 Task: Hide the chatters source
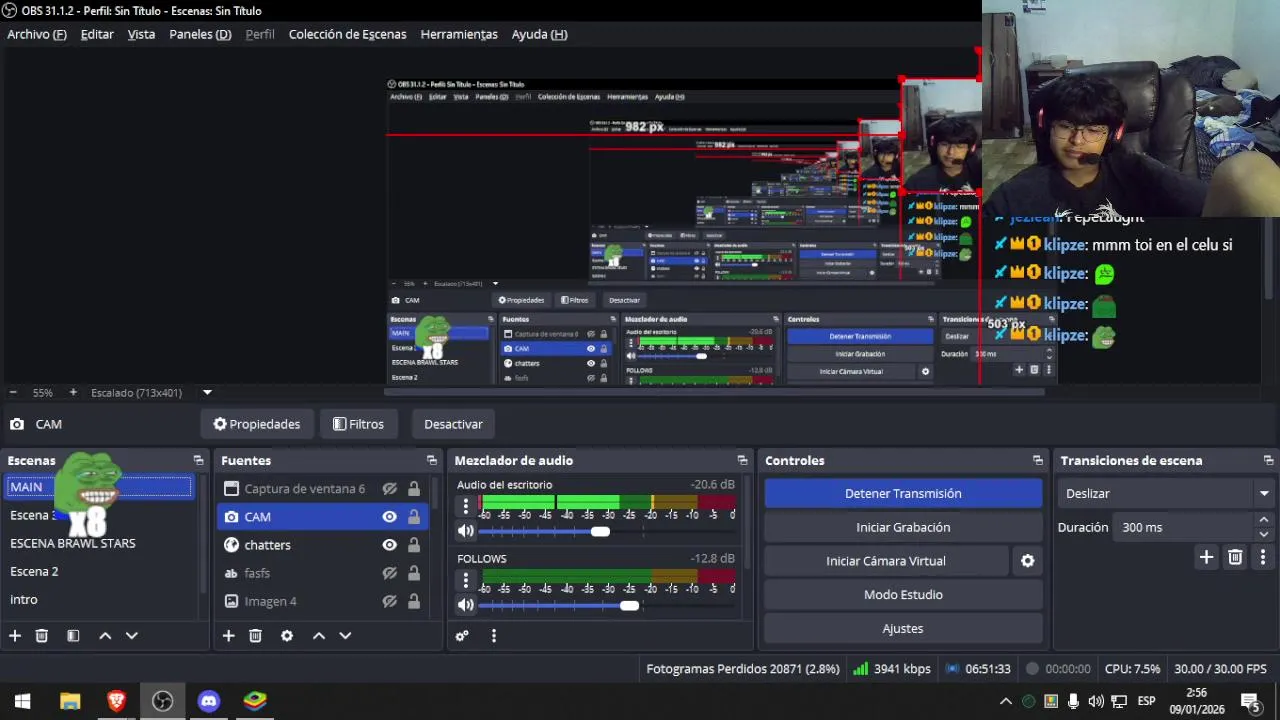pos(389,545)
